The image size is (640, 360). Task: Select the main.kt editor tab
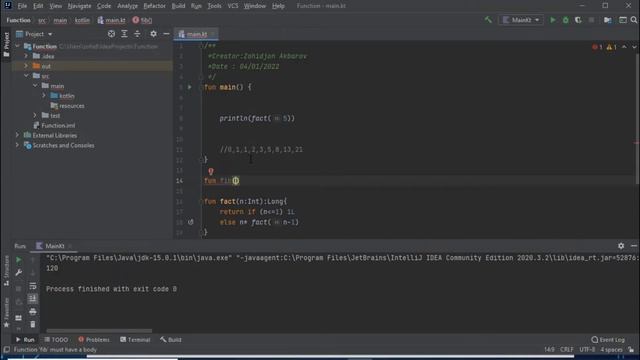point(196,34)
